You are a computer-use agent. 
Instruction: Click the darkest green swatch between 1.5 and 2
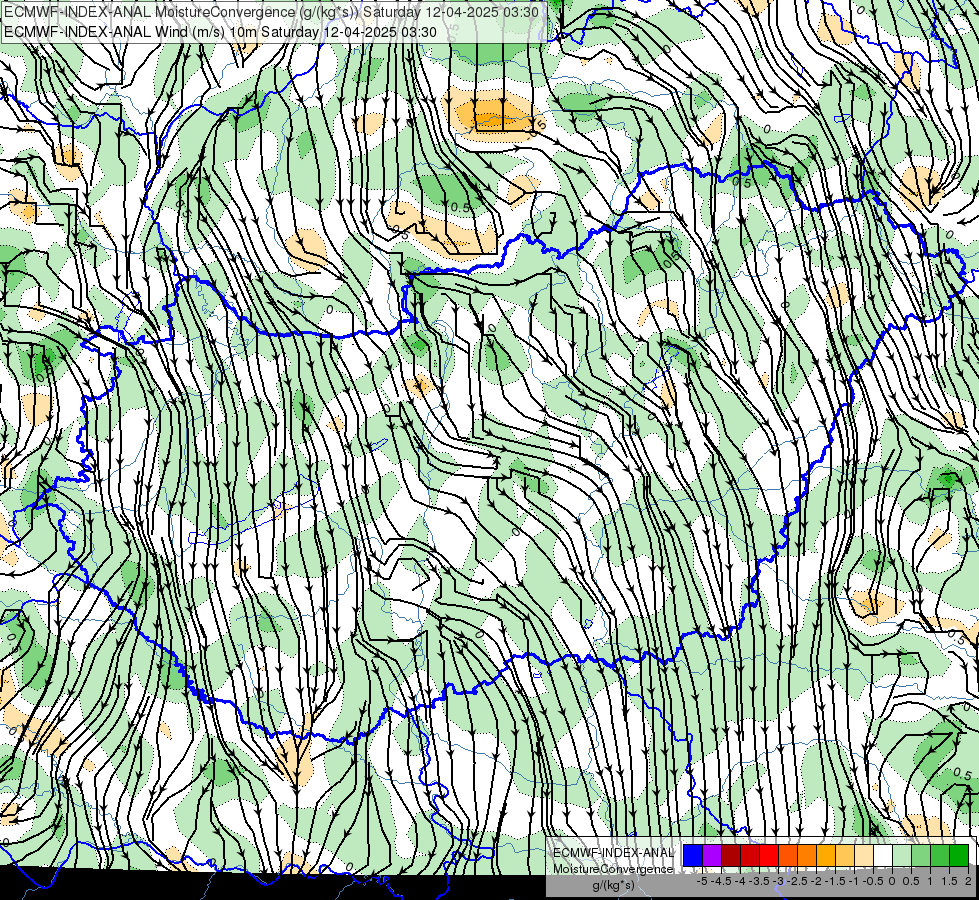pyautogui.click(x=959, y=855)
